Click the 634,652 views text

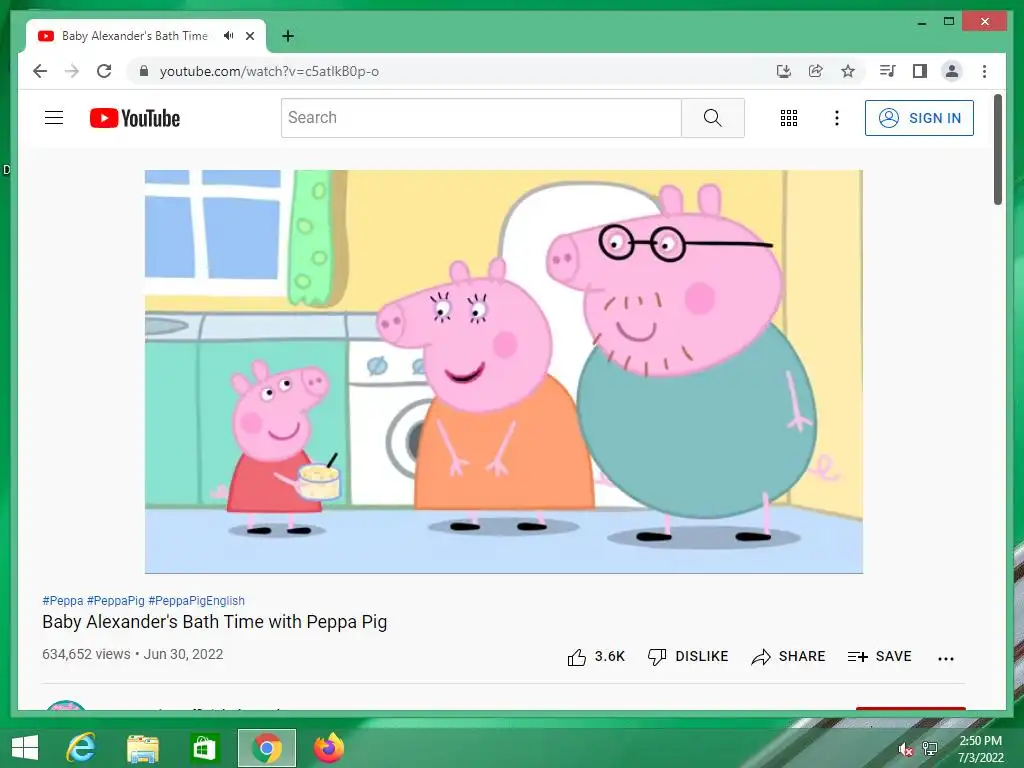click(x=86, y=654)
